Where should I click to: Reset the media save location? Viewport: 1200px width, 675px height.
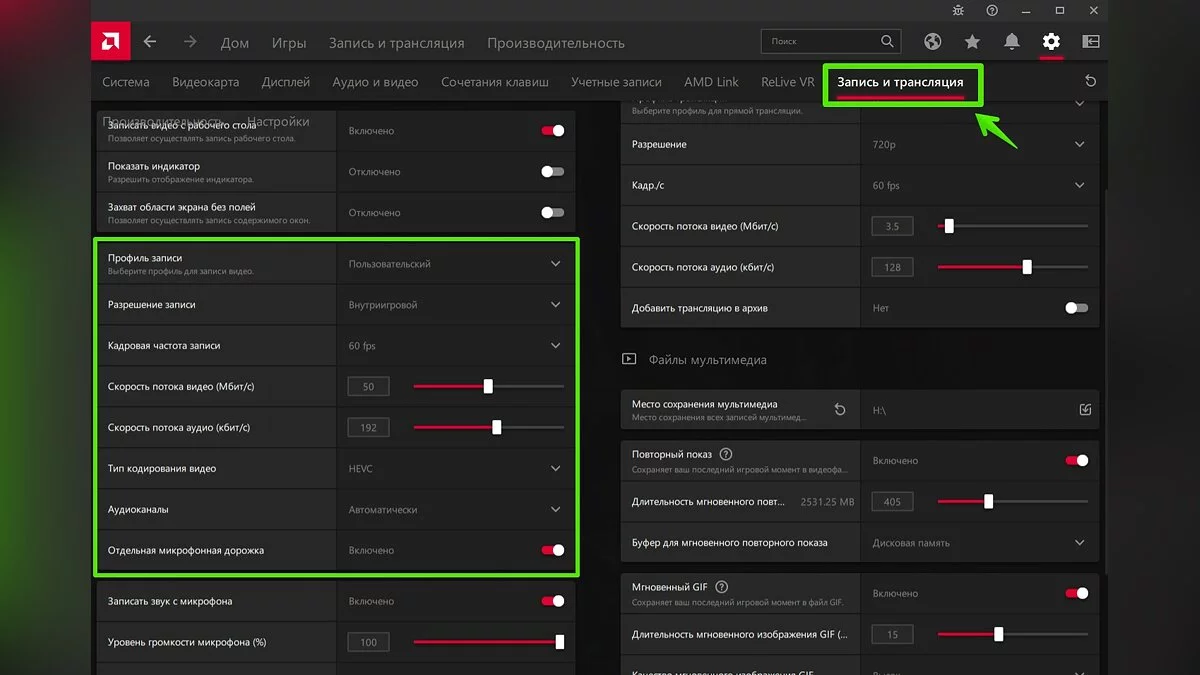(840, 409)
